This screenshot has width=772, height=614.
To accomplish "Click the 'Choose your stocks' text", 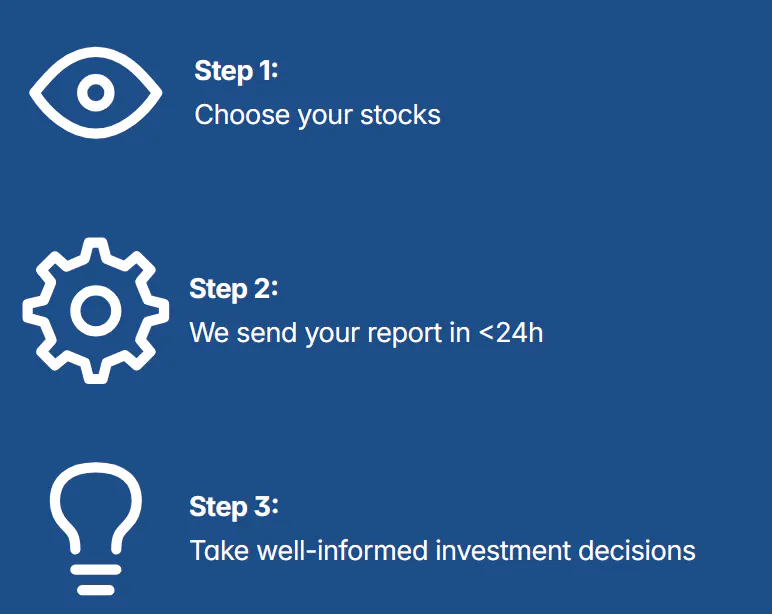I will 318,115.
